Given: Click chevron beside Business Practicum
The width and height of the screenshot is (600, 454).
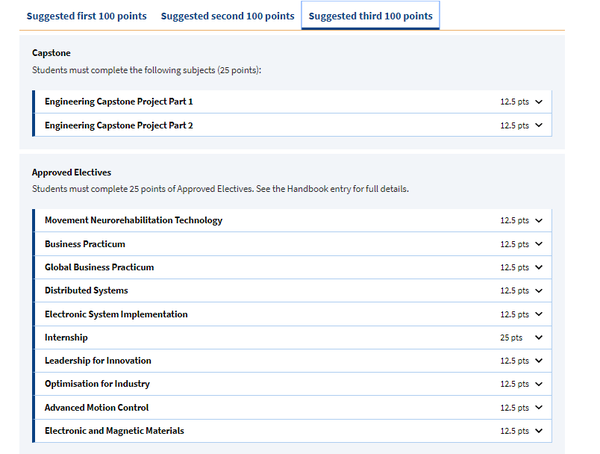Looking at the screenshot, I should pos(539,244).
